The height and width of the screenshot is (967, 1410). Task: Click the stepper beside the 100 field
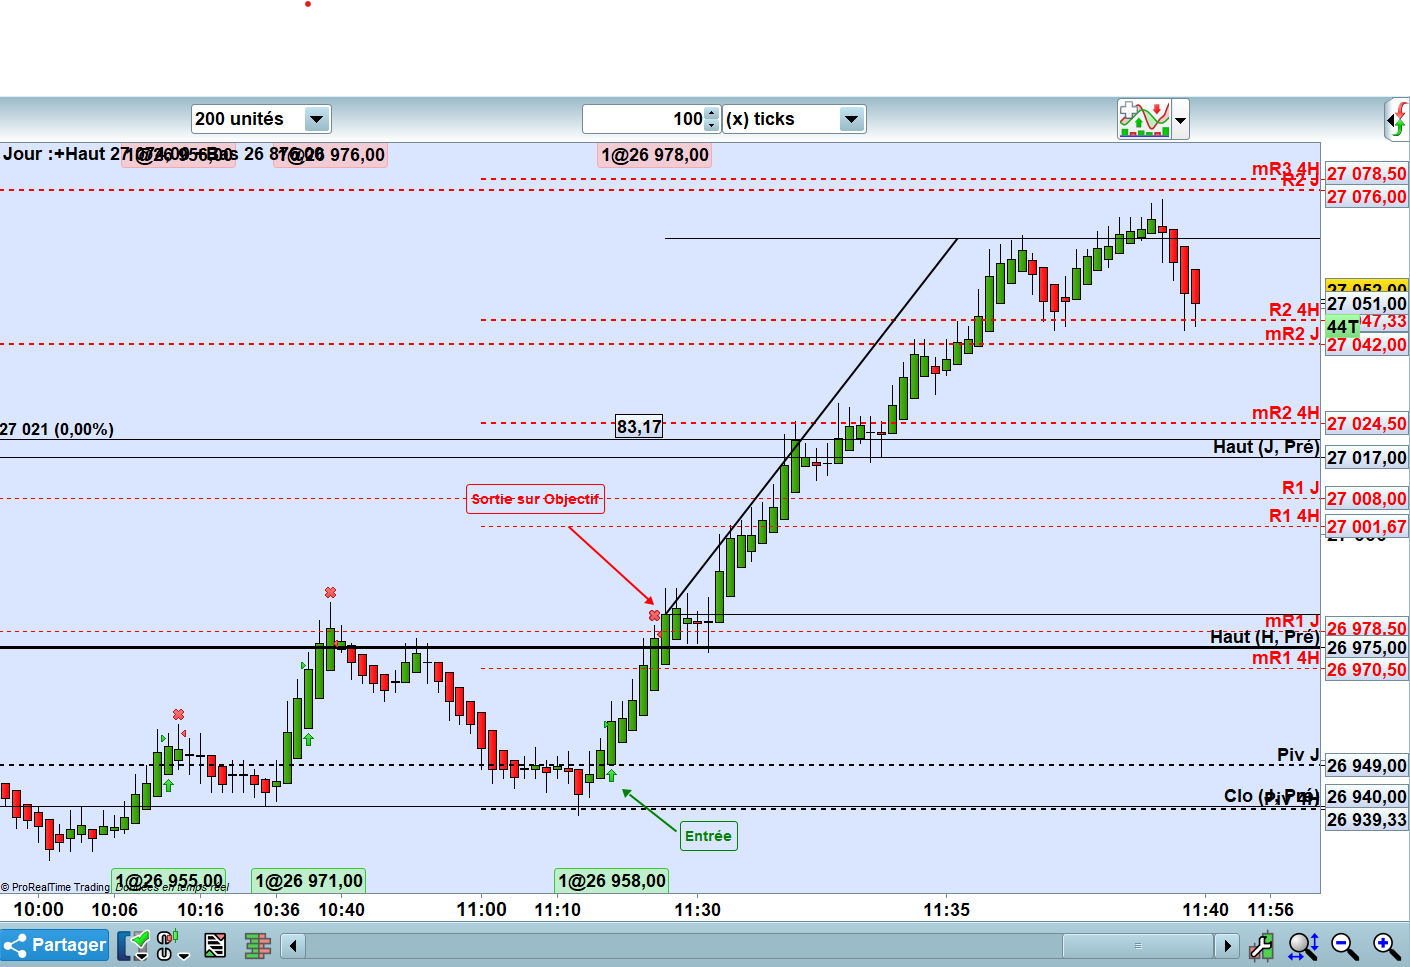[712, 119]
